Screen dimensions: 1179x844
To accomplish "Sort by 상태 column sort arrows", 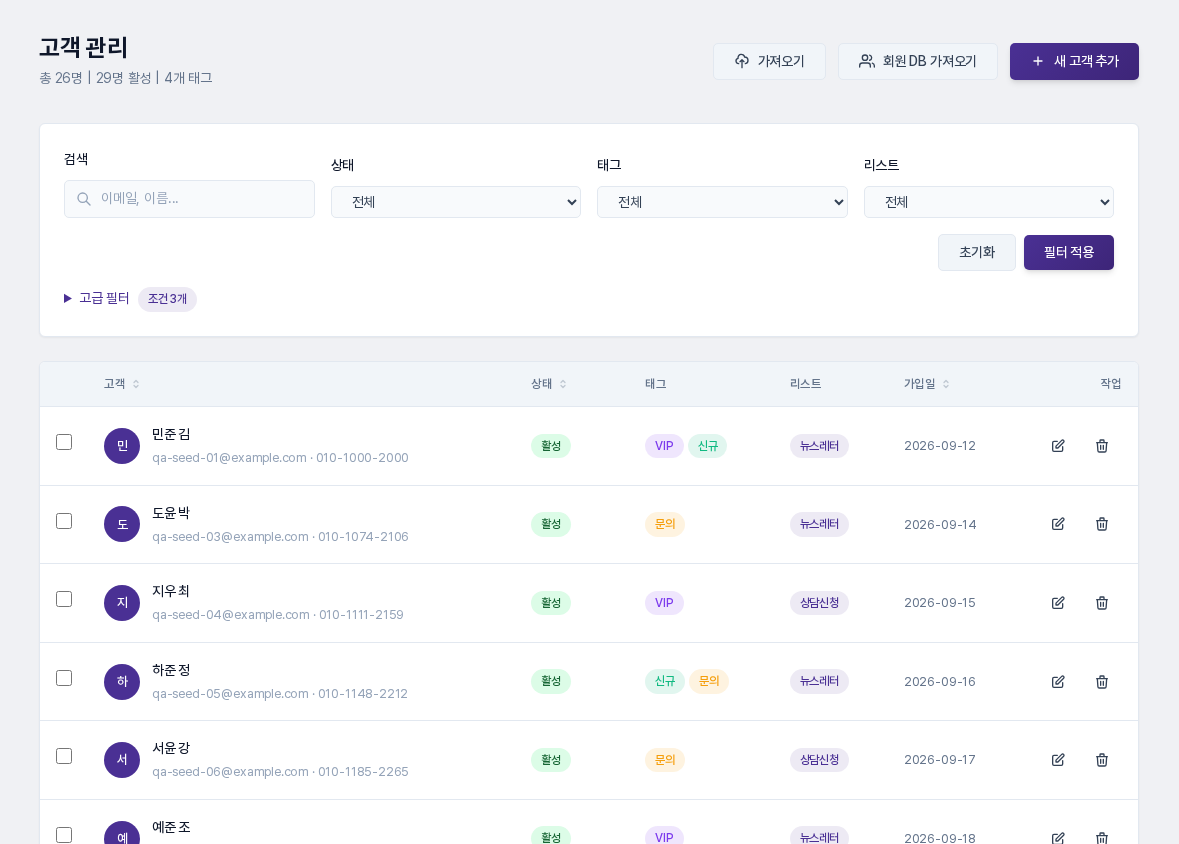I will click(563, 384).
